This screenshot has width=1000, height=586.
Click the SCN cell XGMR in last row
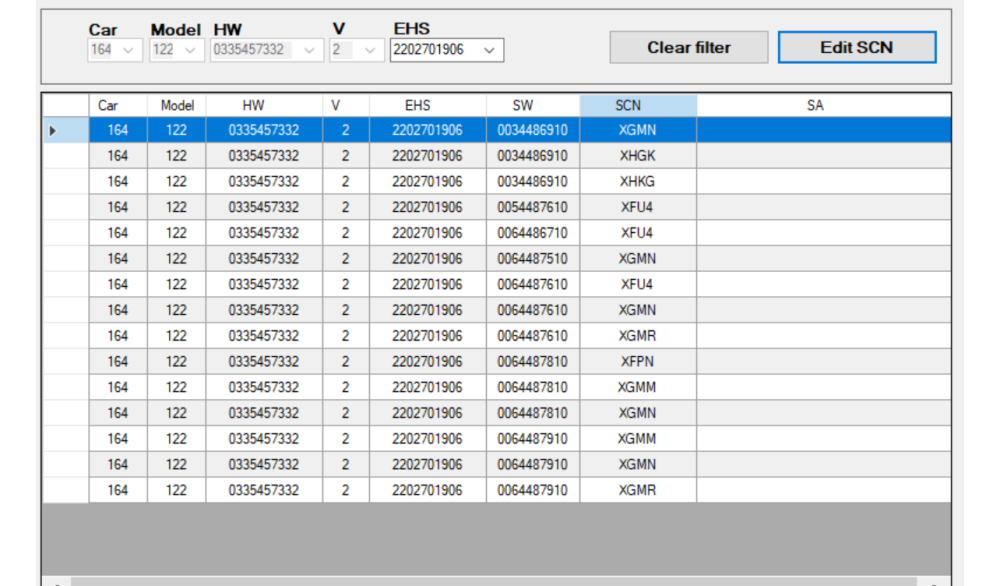pos(637,490)
